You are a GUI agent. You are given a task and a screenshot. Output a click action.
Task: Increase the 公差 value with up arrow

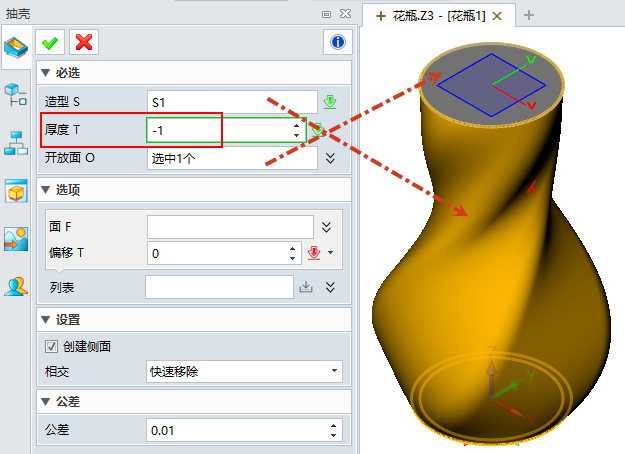click(332, 426)
